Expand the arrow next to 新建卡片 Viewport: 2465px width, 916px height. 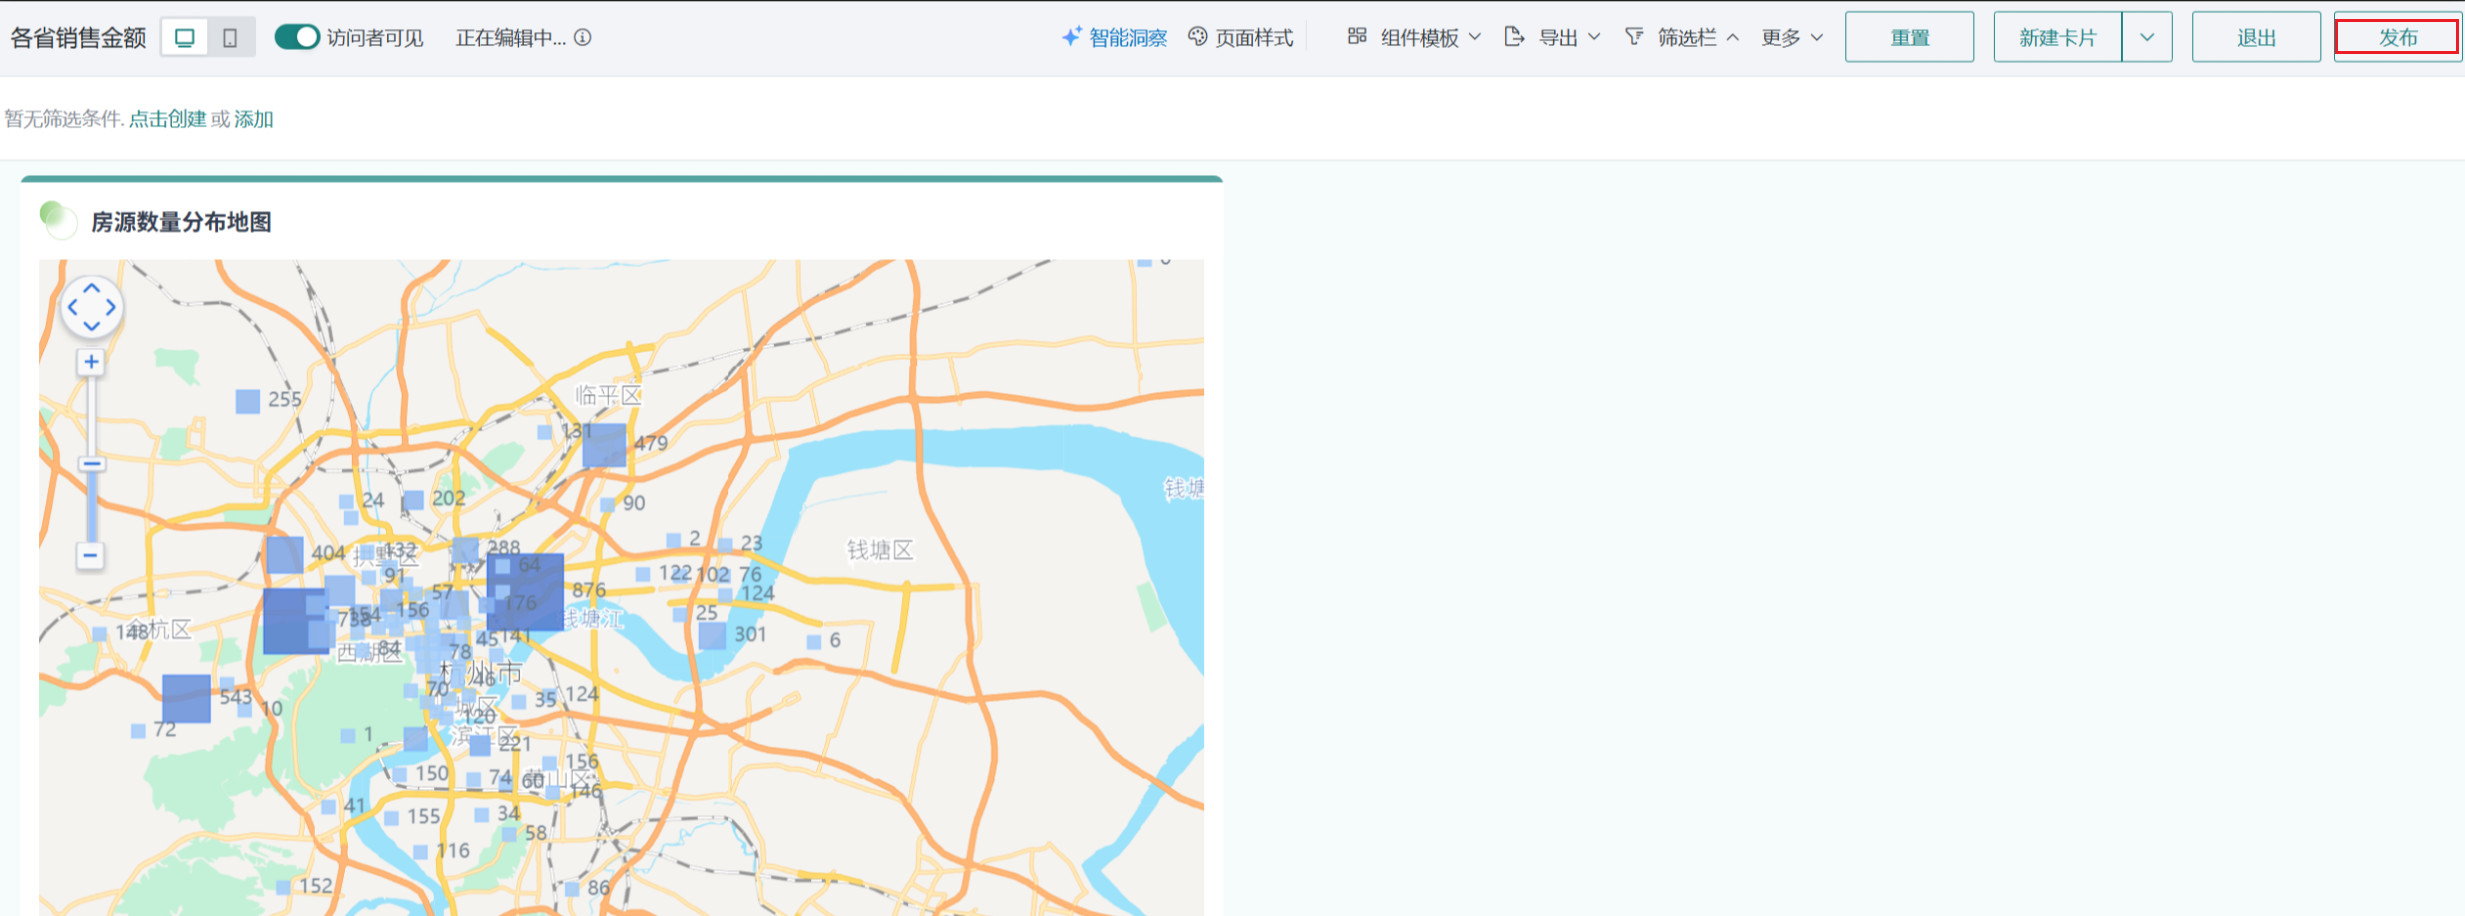[x=2147, y=38]
